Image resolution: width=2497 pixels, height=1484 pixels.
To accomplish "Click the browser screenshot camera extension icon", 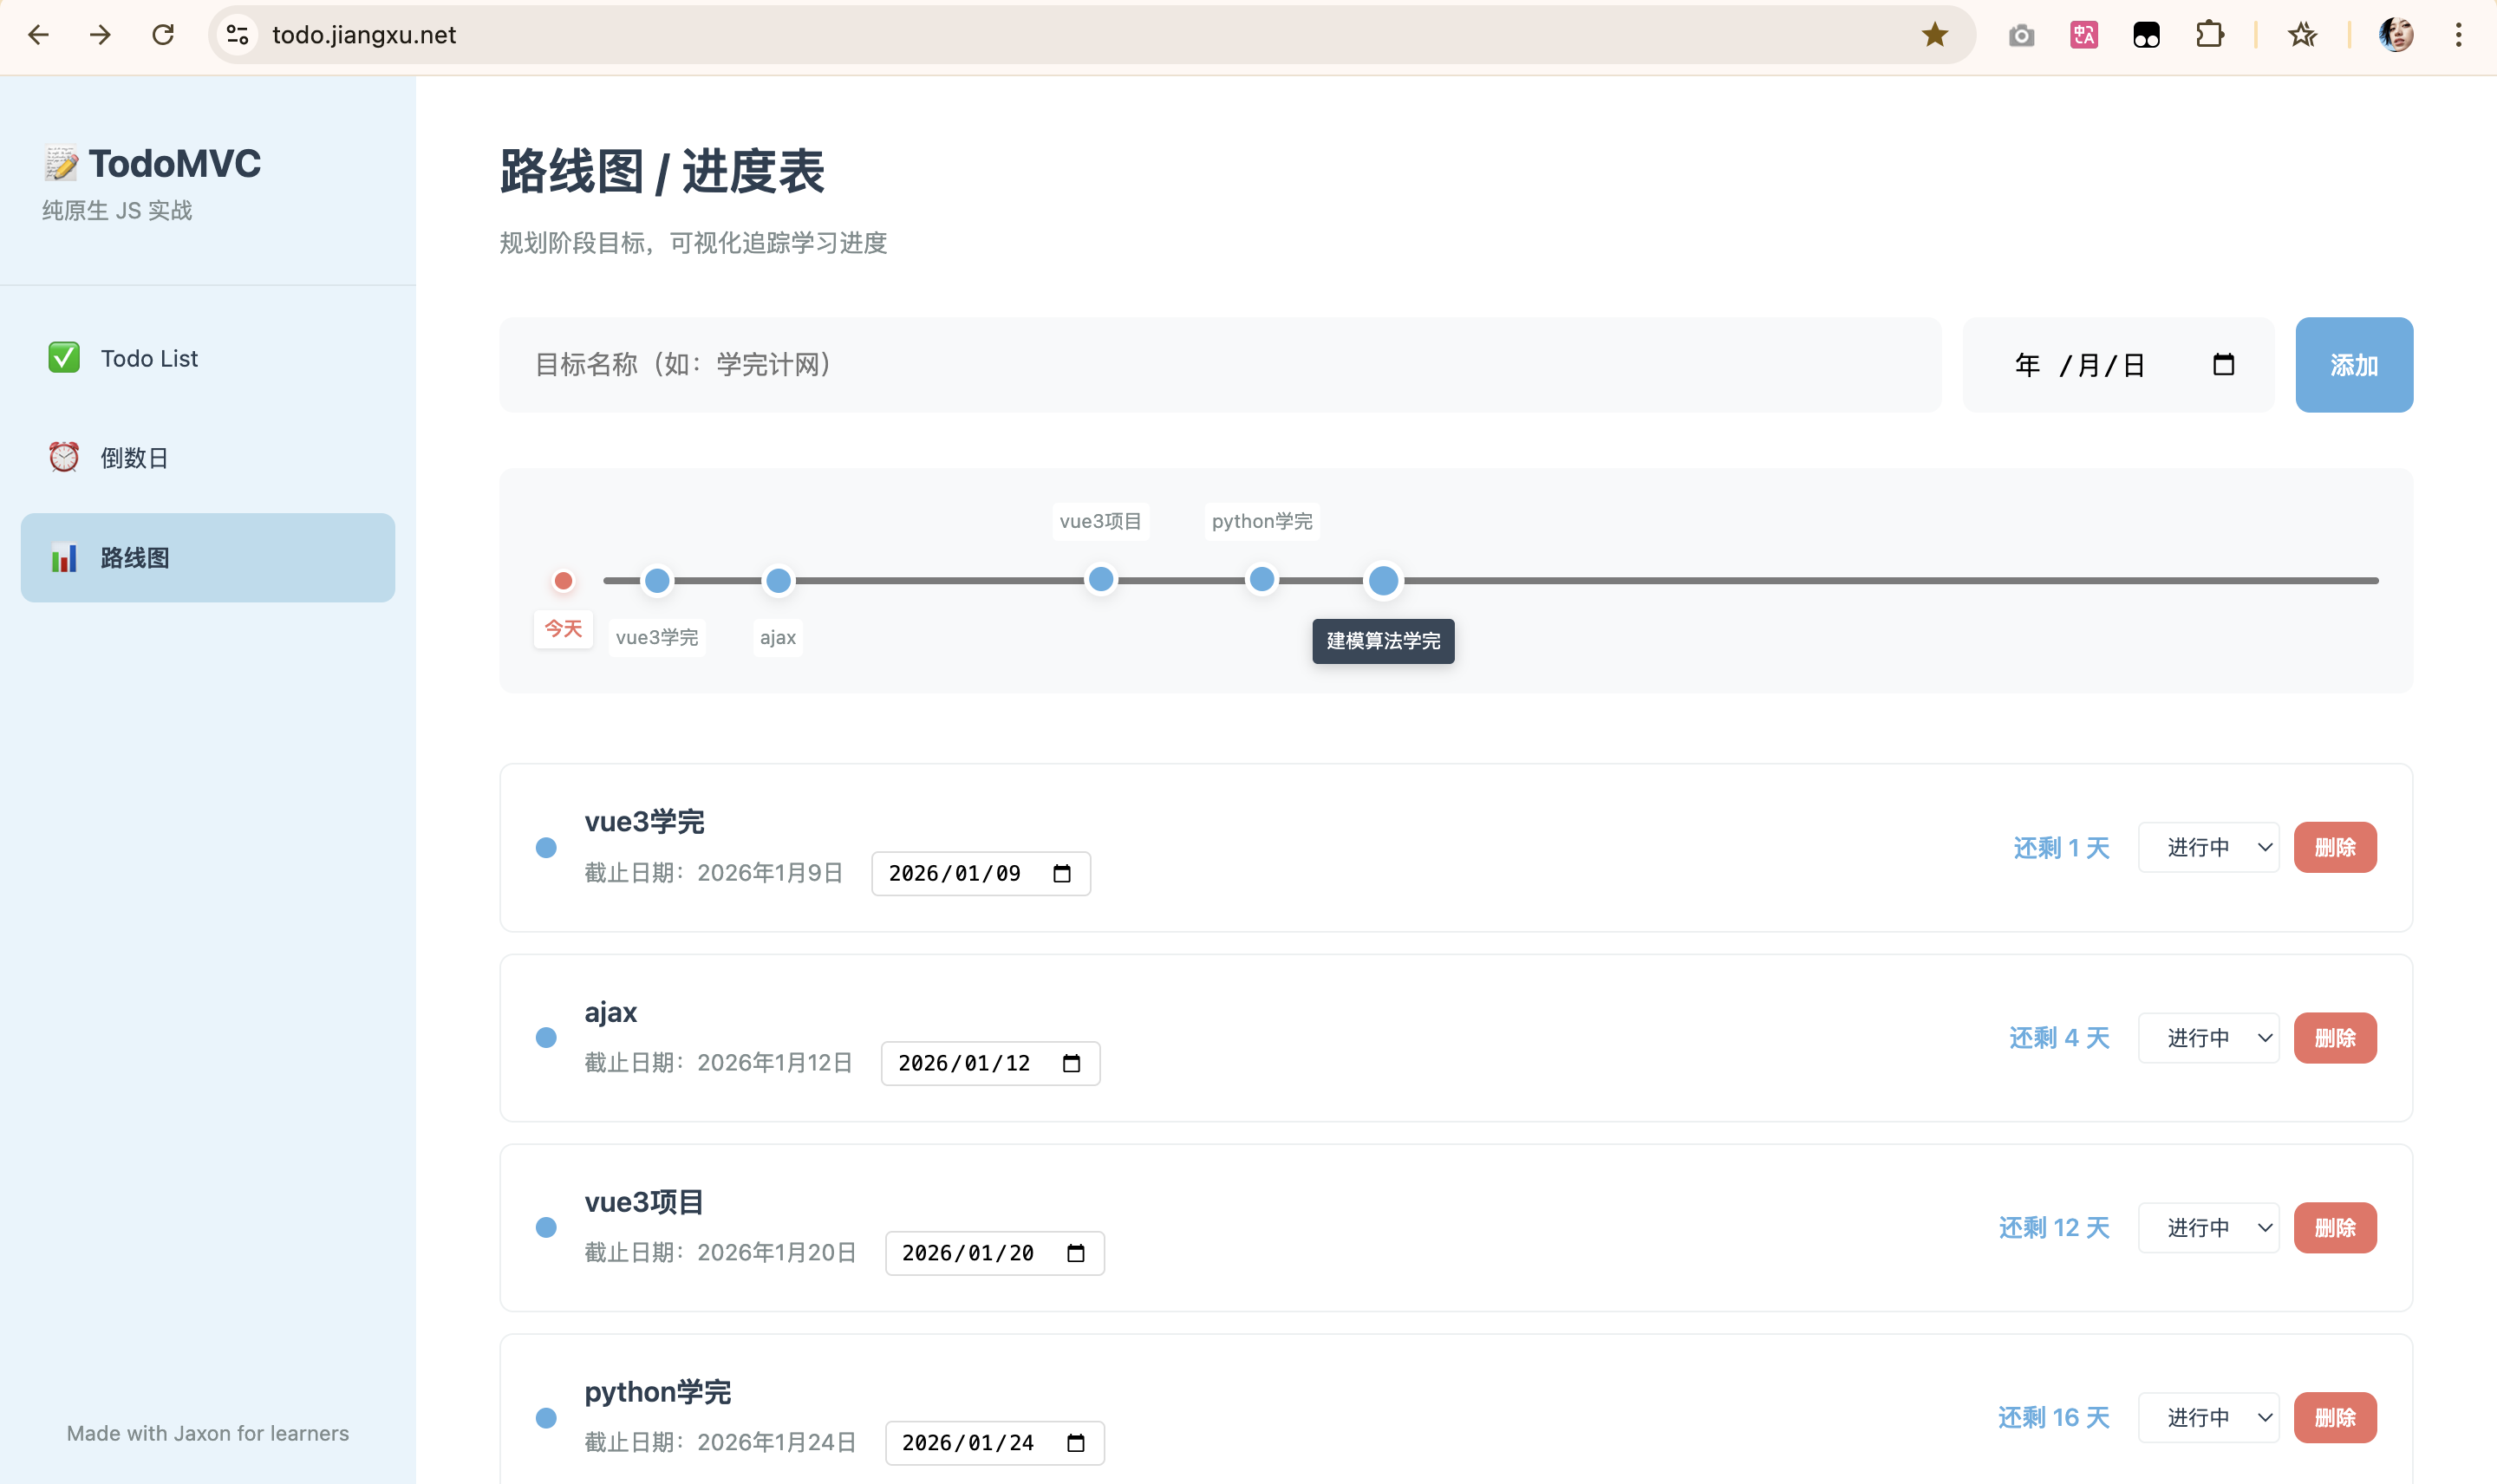I will [2020, 34].
